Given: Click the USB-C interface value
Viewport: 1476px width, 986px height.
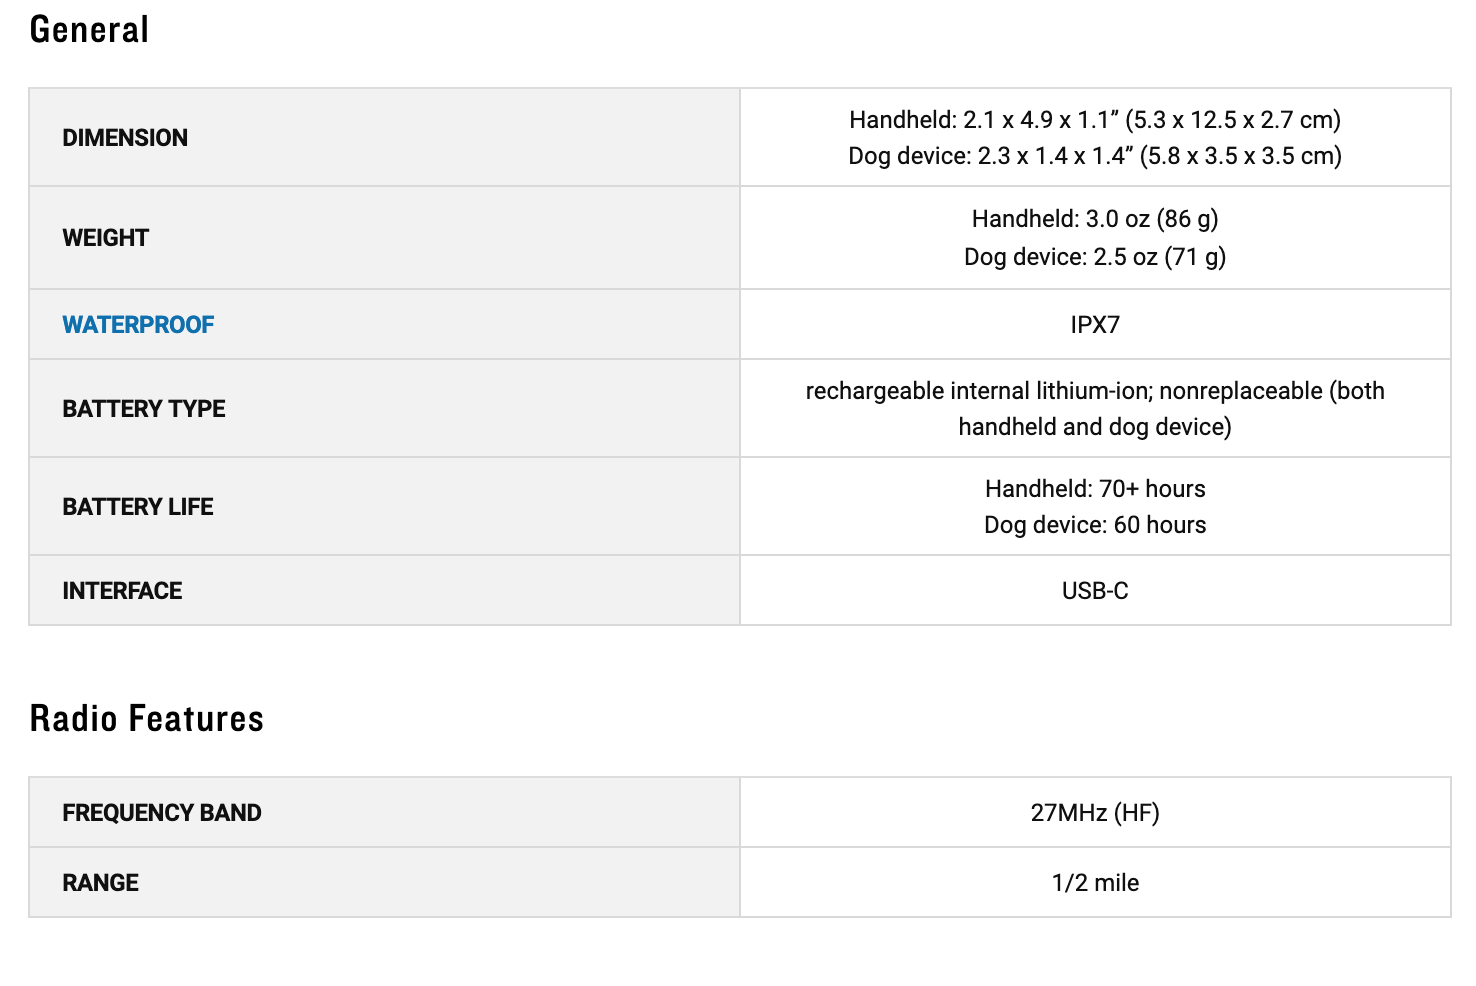Looking at the screenshot, I should [1094, 591].
